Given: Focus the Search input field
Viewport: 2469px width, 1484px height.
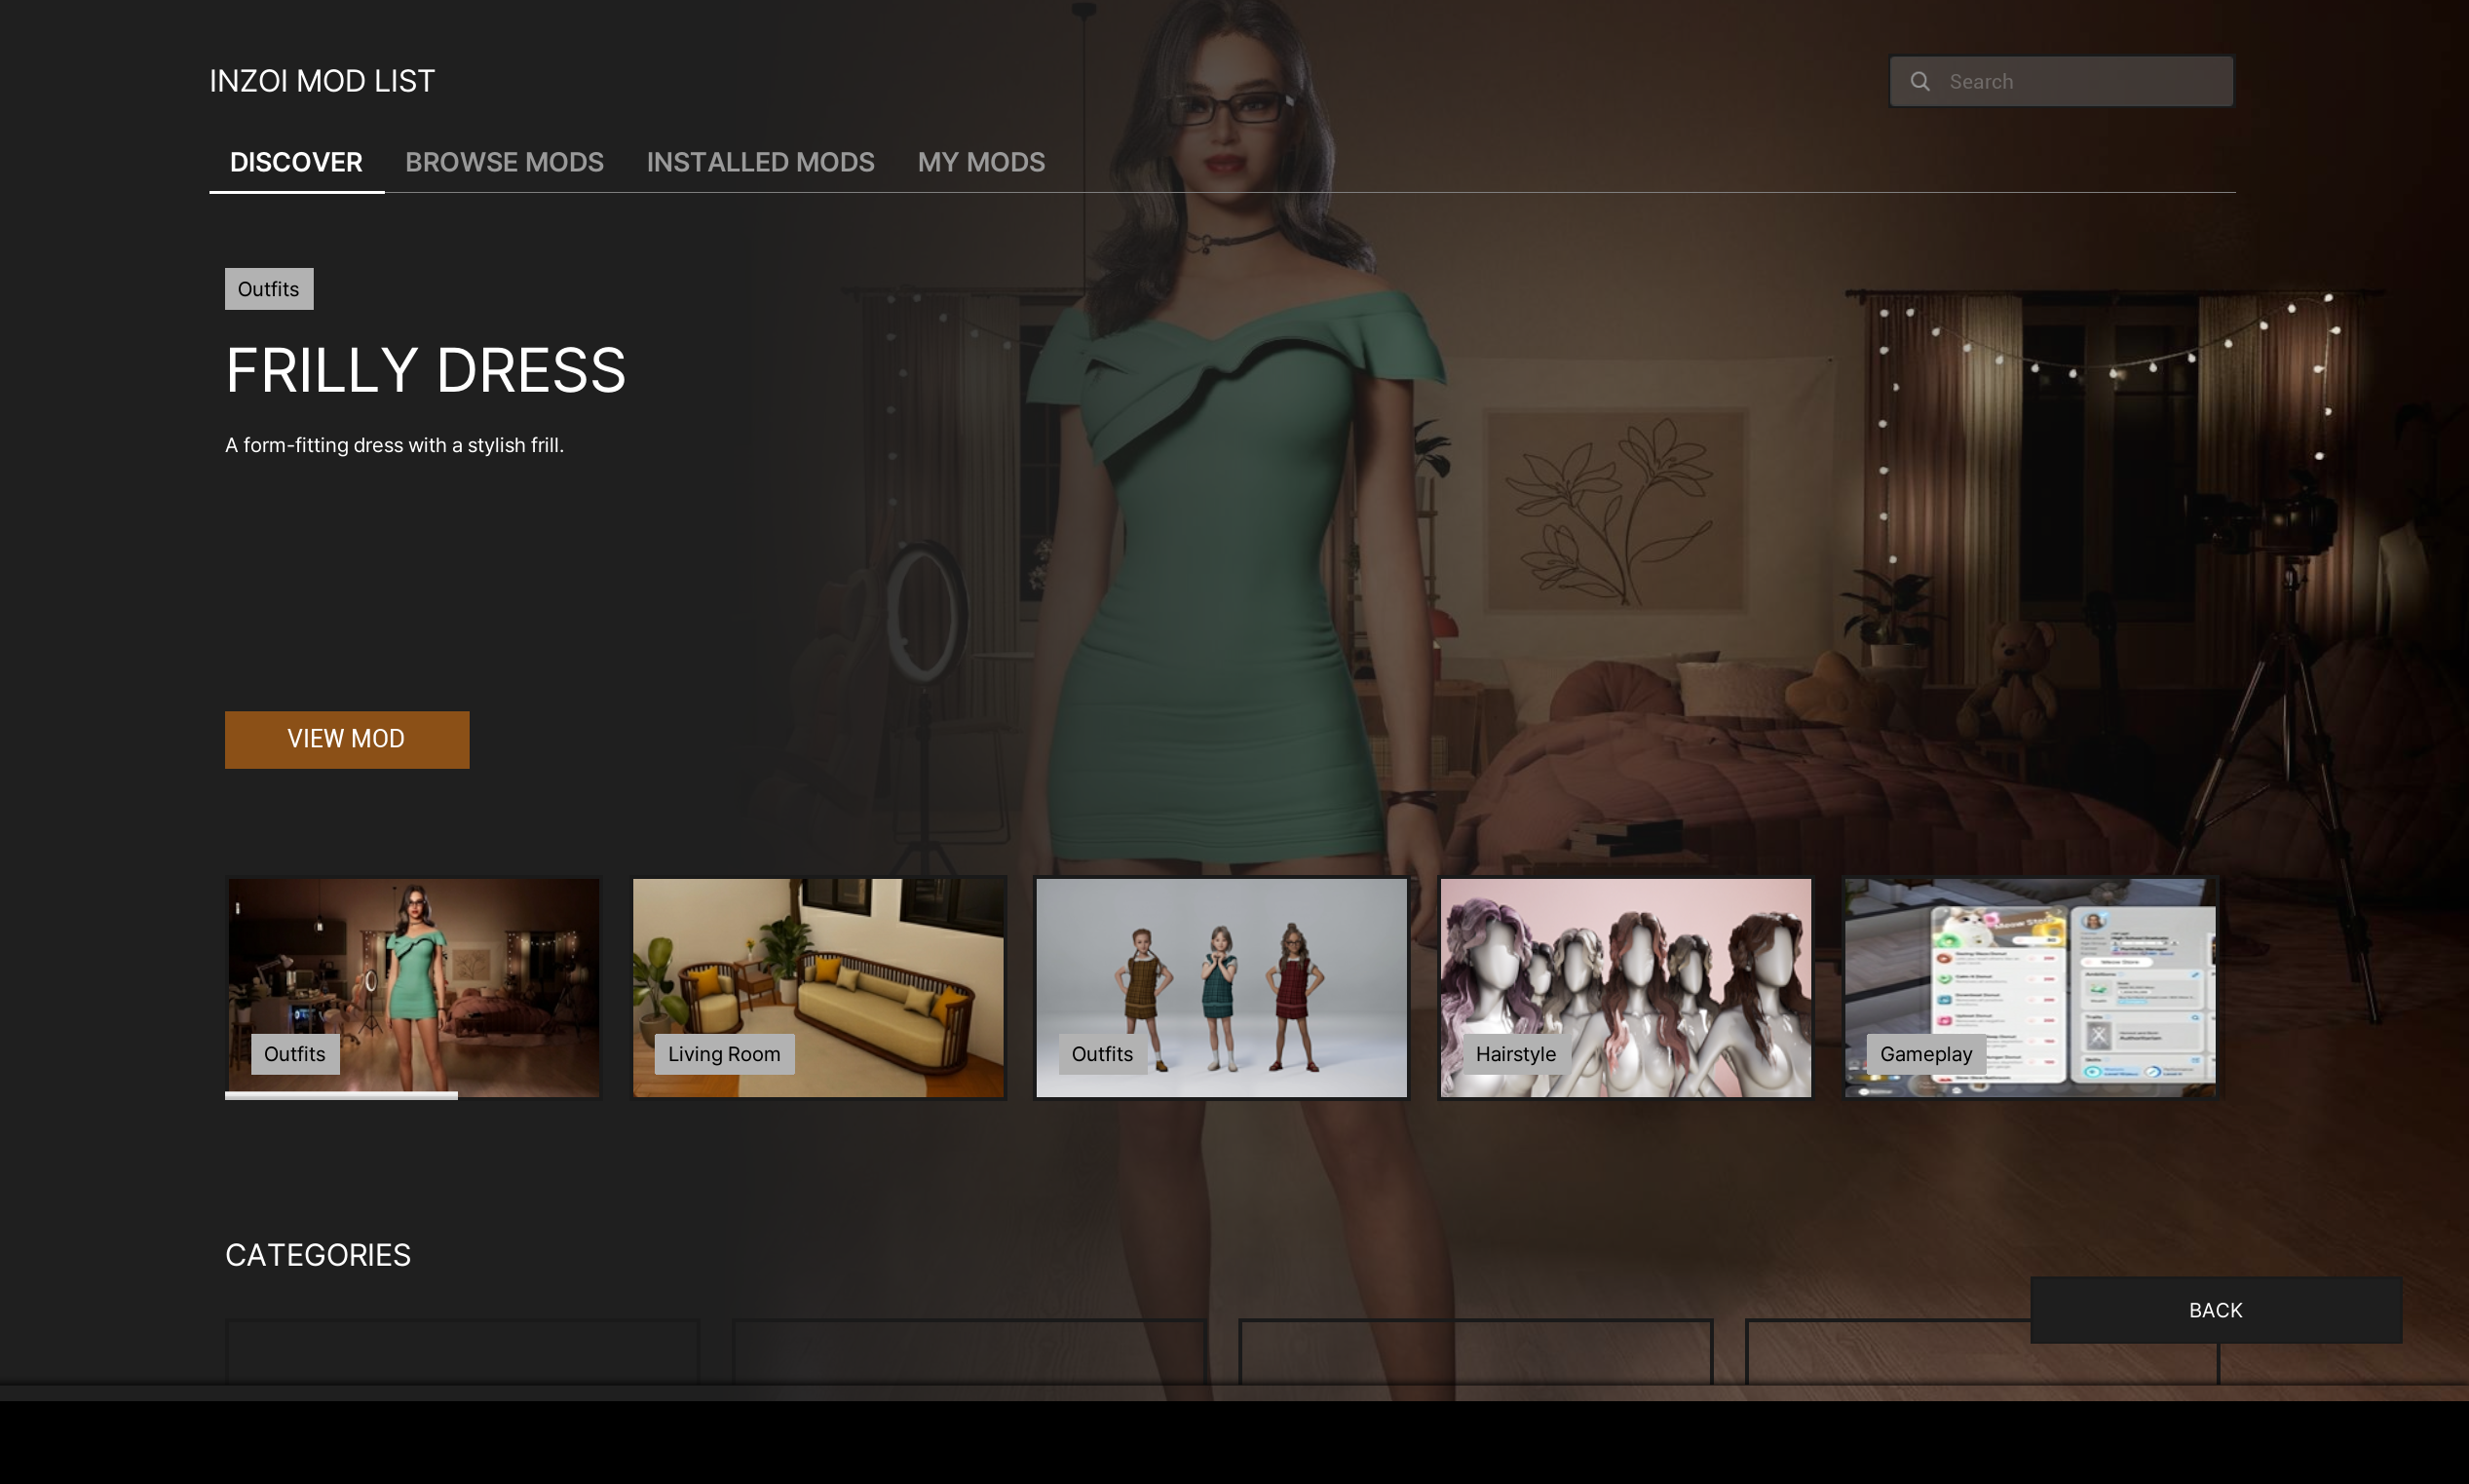Looking at the screenshot, I should click(x=2080, y=82).
